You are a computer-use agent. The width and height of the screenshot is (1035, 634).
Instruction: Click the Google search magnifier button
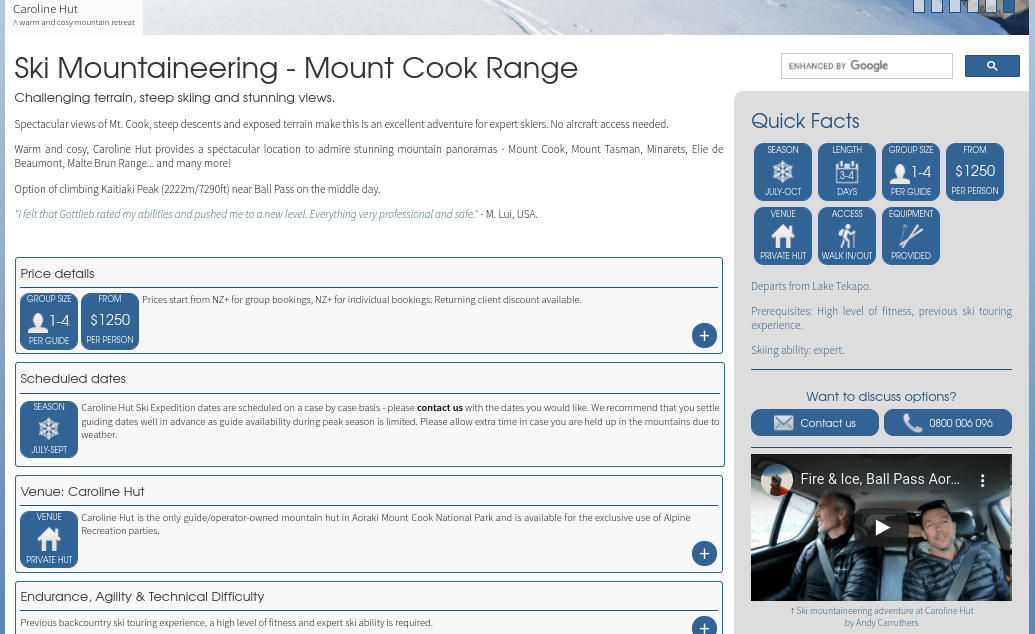pos(992,66)
